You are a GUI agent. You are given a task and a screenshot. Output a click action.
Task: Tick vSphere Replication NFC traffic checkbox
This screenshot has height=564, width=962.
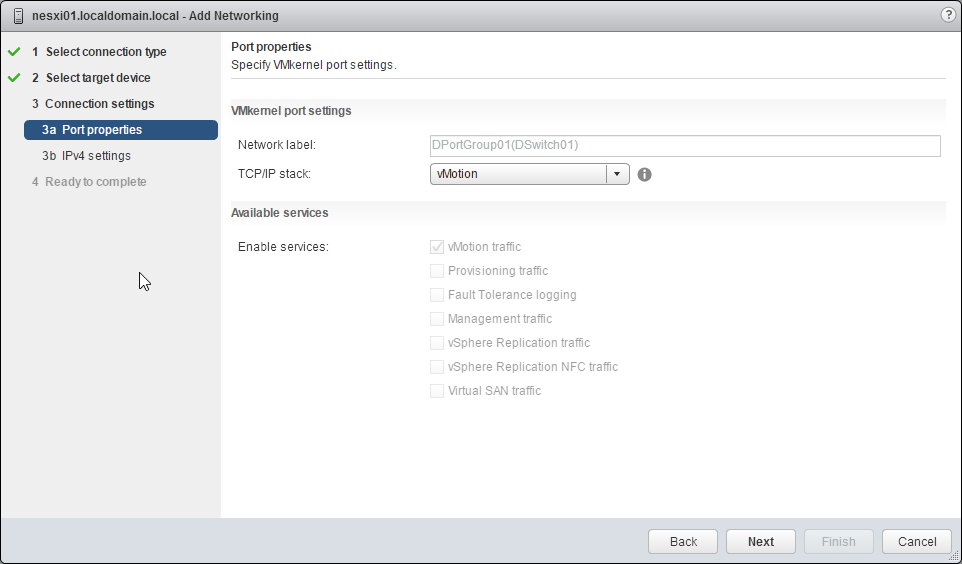pos(437,367)
